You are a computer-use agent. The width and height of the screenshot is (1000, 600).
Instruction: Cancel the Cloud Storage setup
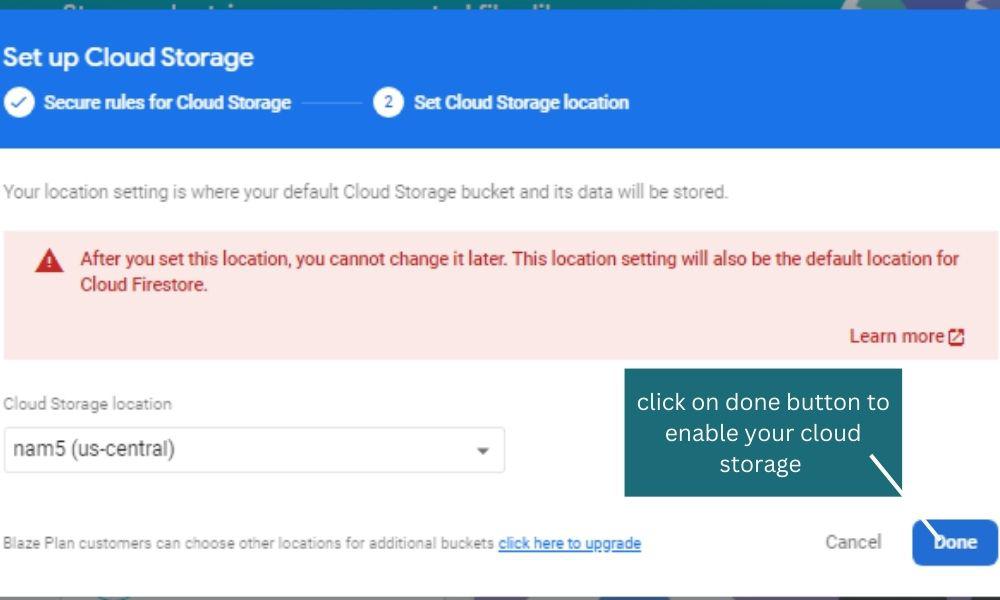point(854,541)
